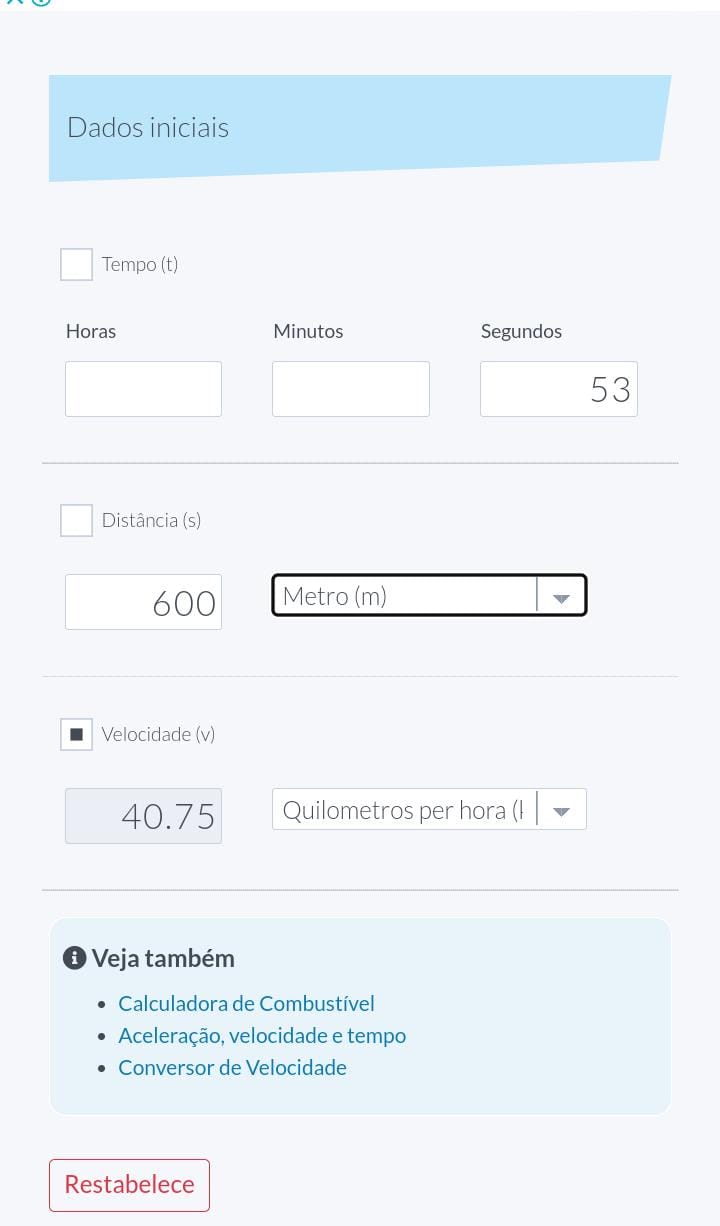
Task: Tick the Distância (s) checkbox
Action: [x=77, y=521]
